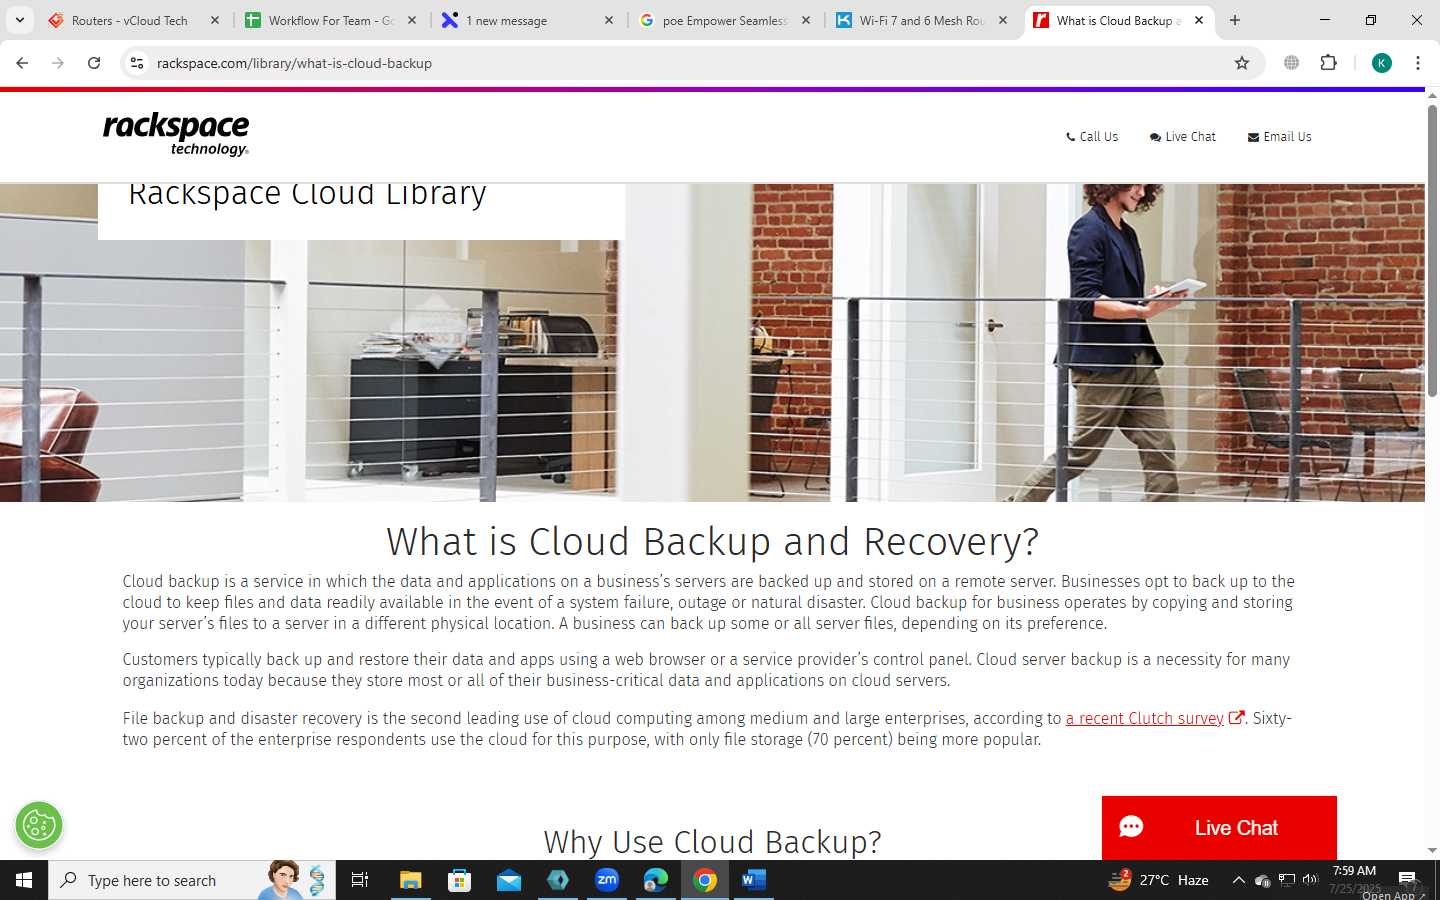Screen dimensions: 1440x900
Task: Open Task View in the taskbar
Action: [360, 880]
